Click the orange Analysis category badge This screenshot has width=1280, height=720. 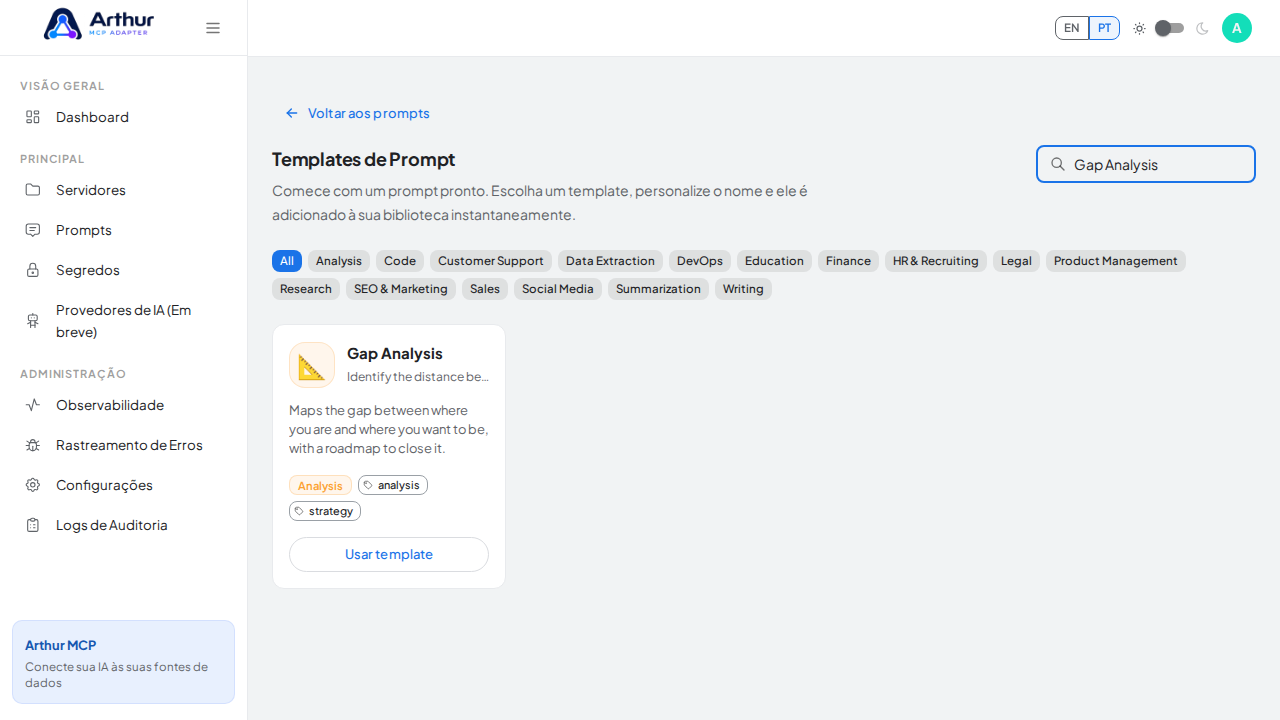pyautogui.click(x=320, y=485)
